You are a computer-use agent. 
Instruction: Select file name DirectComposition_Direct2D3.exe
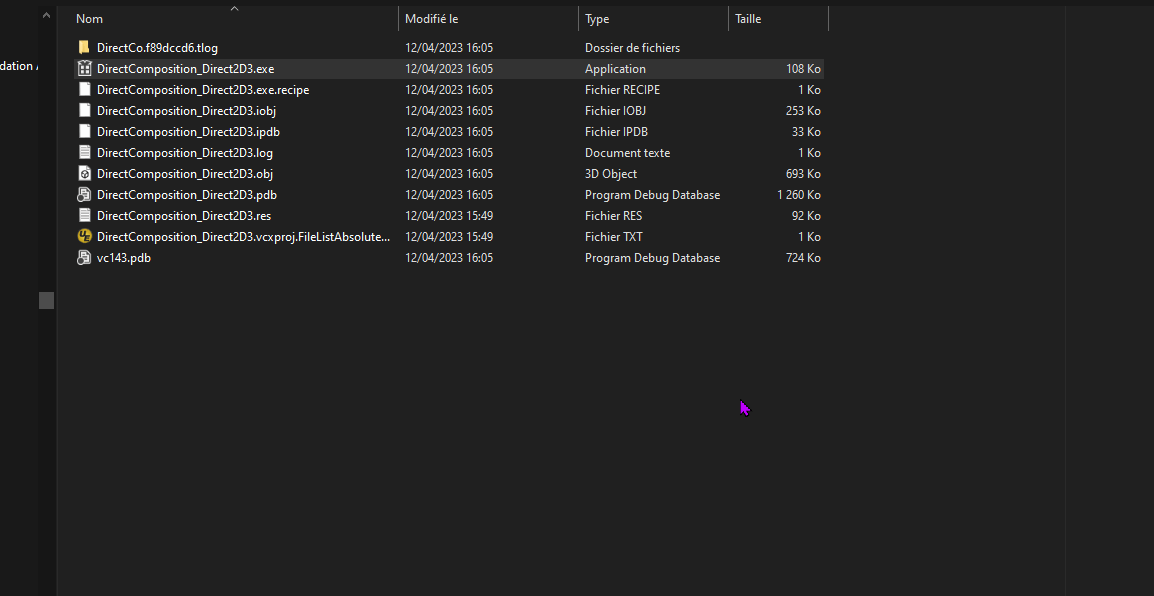(185, 68)
